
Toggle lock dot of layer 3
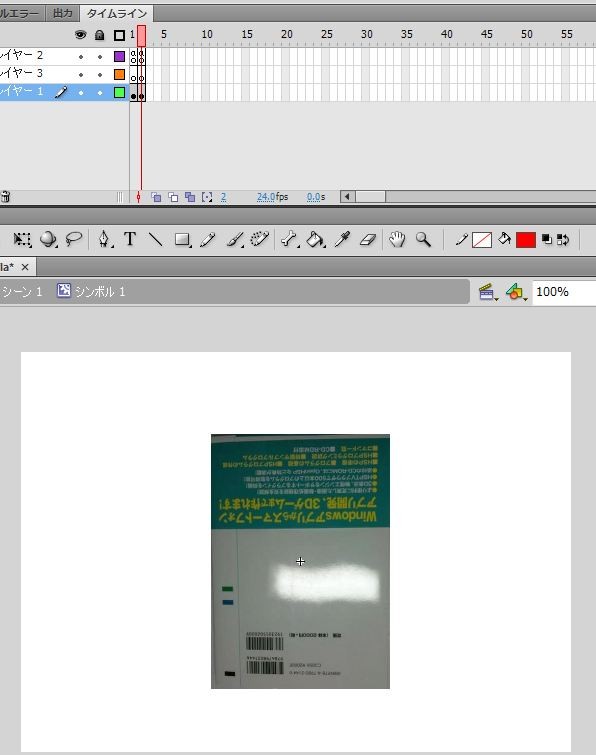[100, 75]
